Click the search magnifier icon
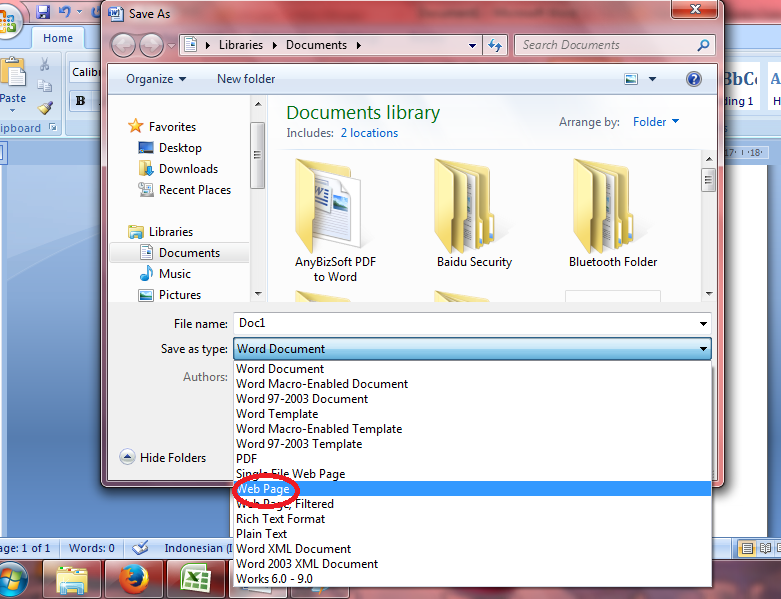The width and height of the screenshot is (781, 599). pyautogui.click(x=703, y=45)
